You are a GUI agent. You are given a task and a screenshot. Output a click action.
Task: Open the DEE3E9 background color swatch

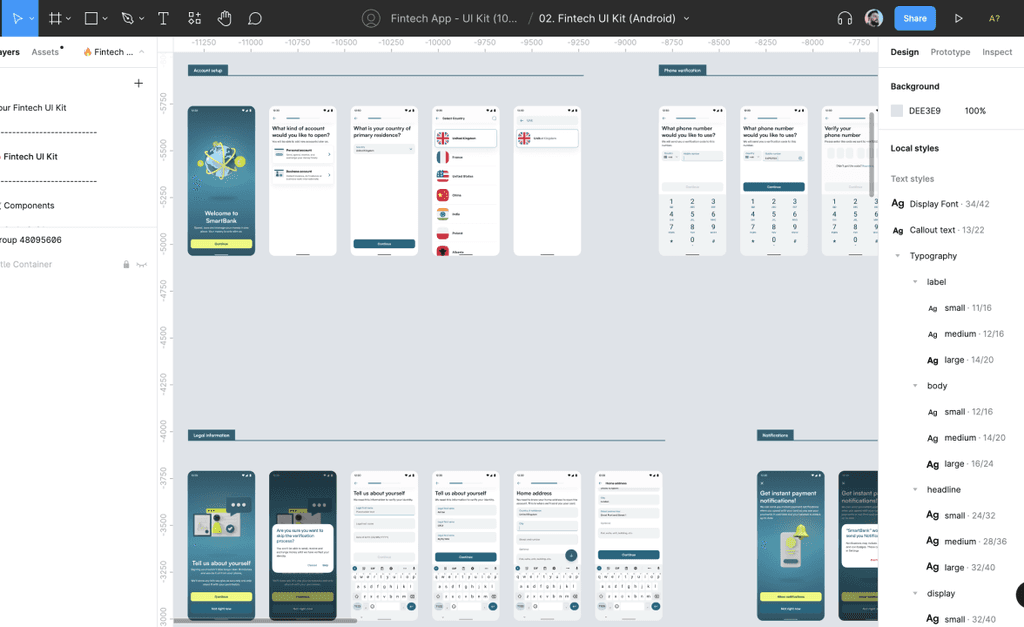point(897,111)
